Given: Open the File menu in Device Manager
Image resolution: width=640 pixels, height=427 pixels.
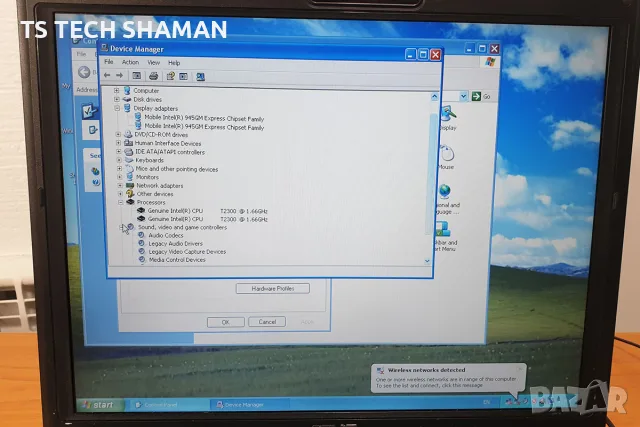Looking at the screenshot, I should coord(109,62).
